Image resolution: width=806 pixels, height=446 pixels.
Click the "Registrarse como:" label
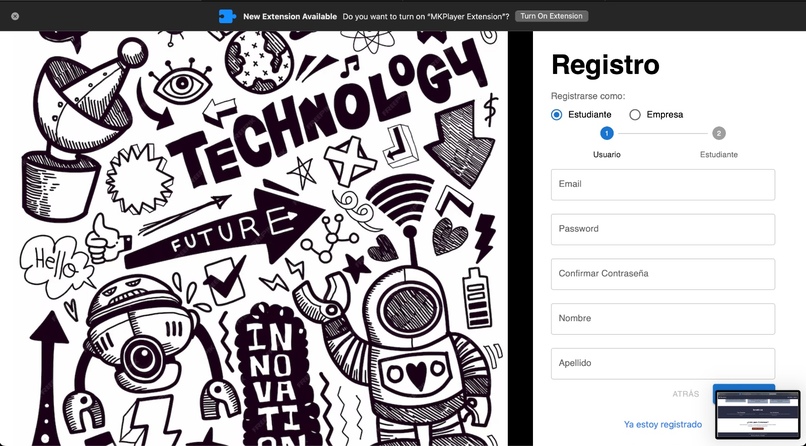[588, 96]
